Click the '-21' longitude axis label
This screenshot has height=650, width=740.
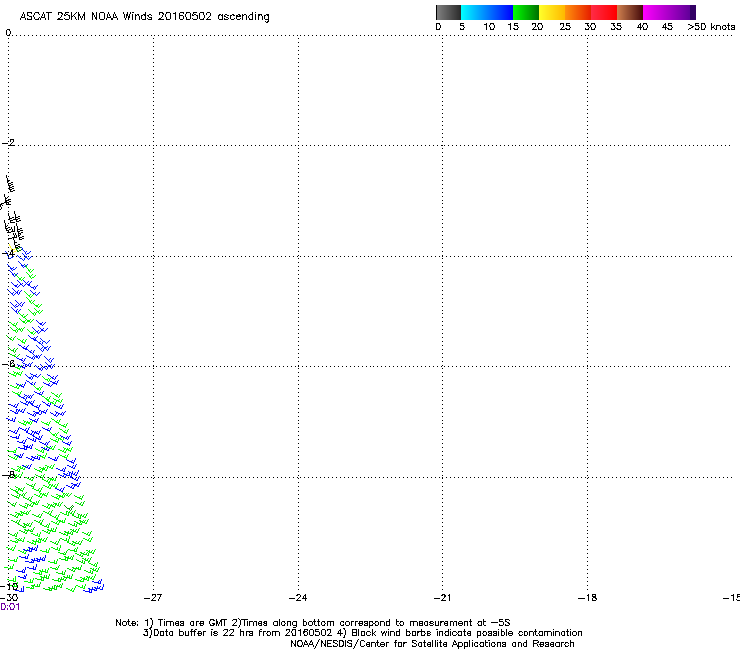[442, 598]
